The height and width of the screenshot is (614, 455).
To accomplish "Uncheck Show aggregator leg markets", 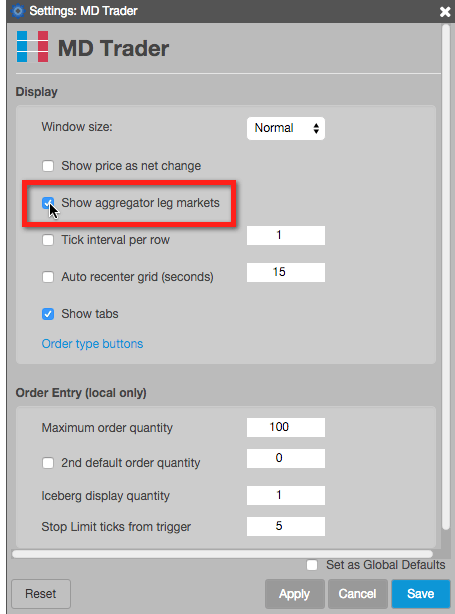I will click(x=48, y=203).
